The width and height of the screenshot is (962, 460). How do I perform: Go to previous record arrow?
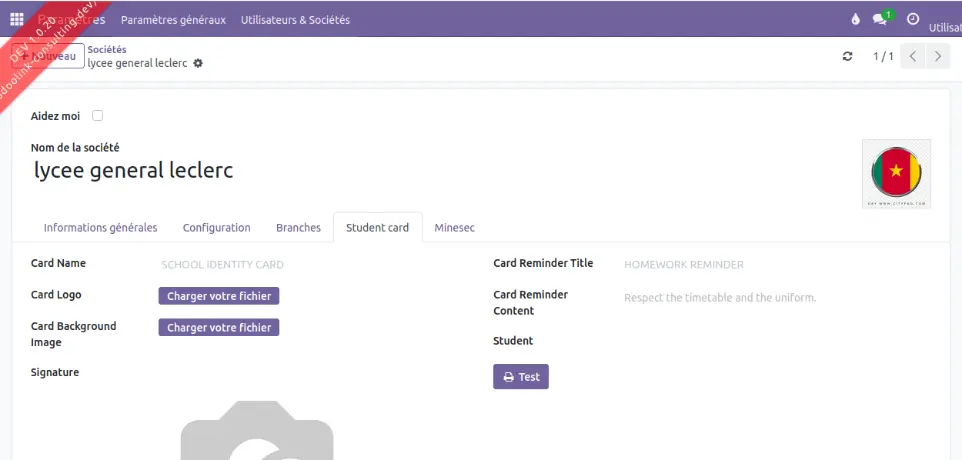point(913,56)
